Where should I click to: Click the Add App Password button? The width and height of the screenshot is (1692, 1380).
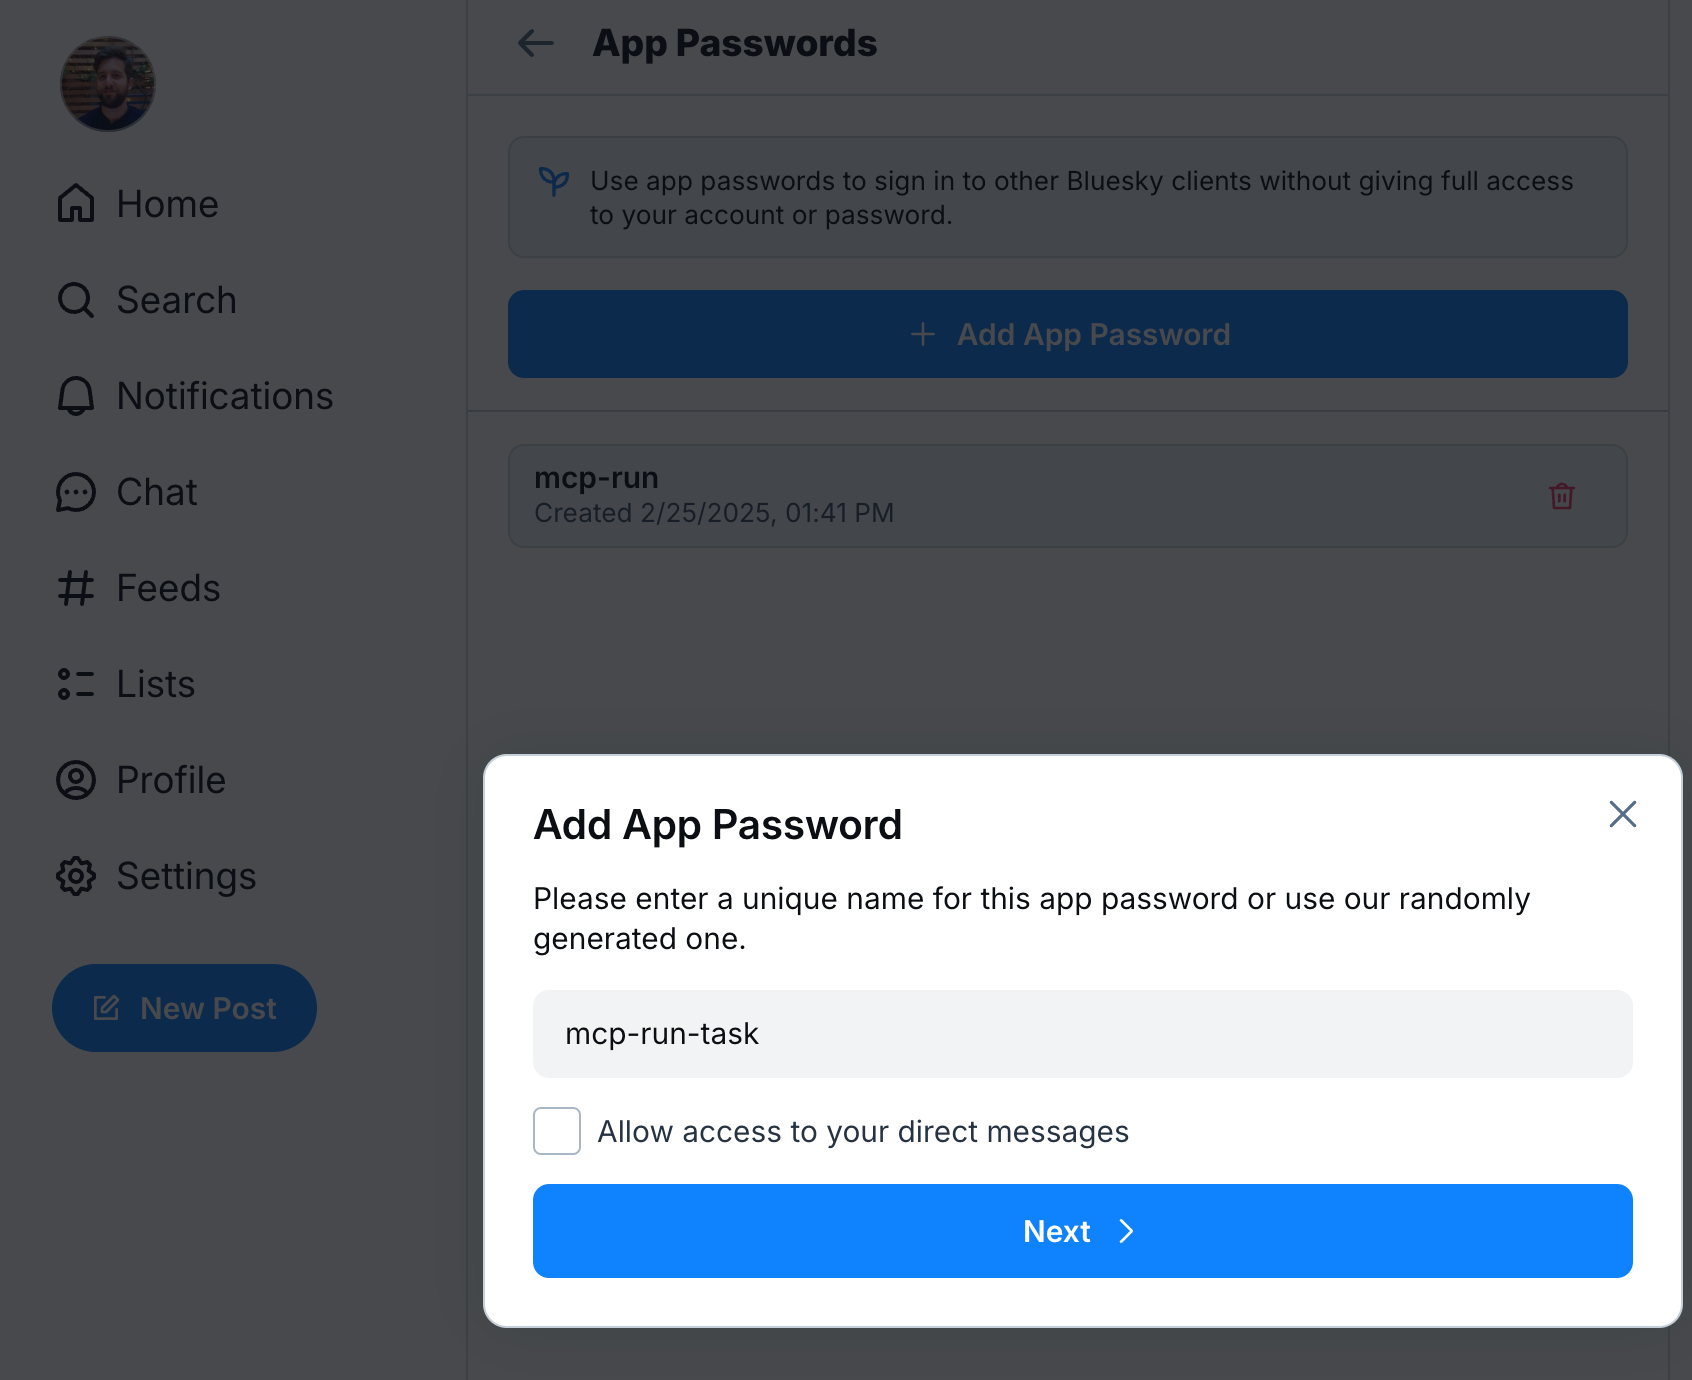1067,334
